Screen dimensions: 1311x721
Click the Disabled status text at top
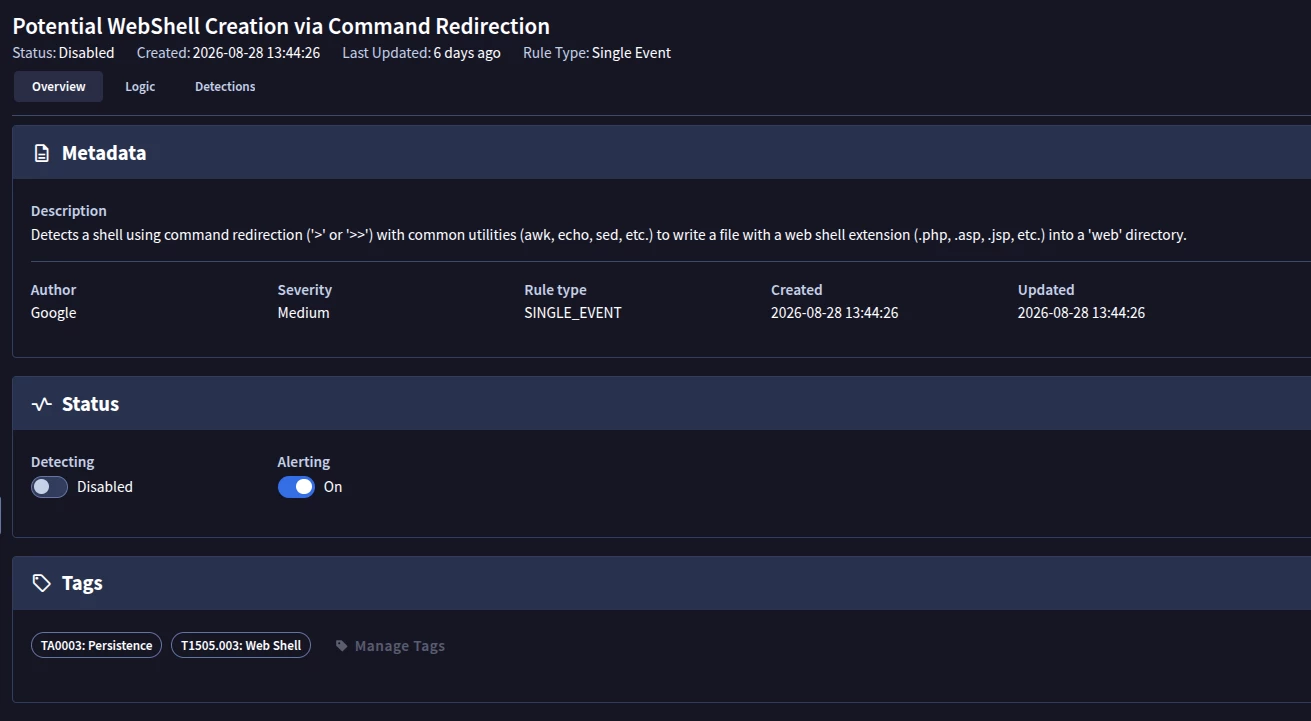pos(86,53)
